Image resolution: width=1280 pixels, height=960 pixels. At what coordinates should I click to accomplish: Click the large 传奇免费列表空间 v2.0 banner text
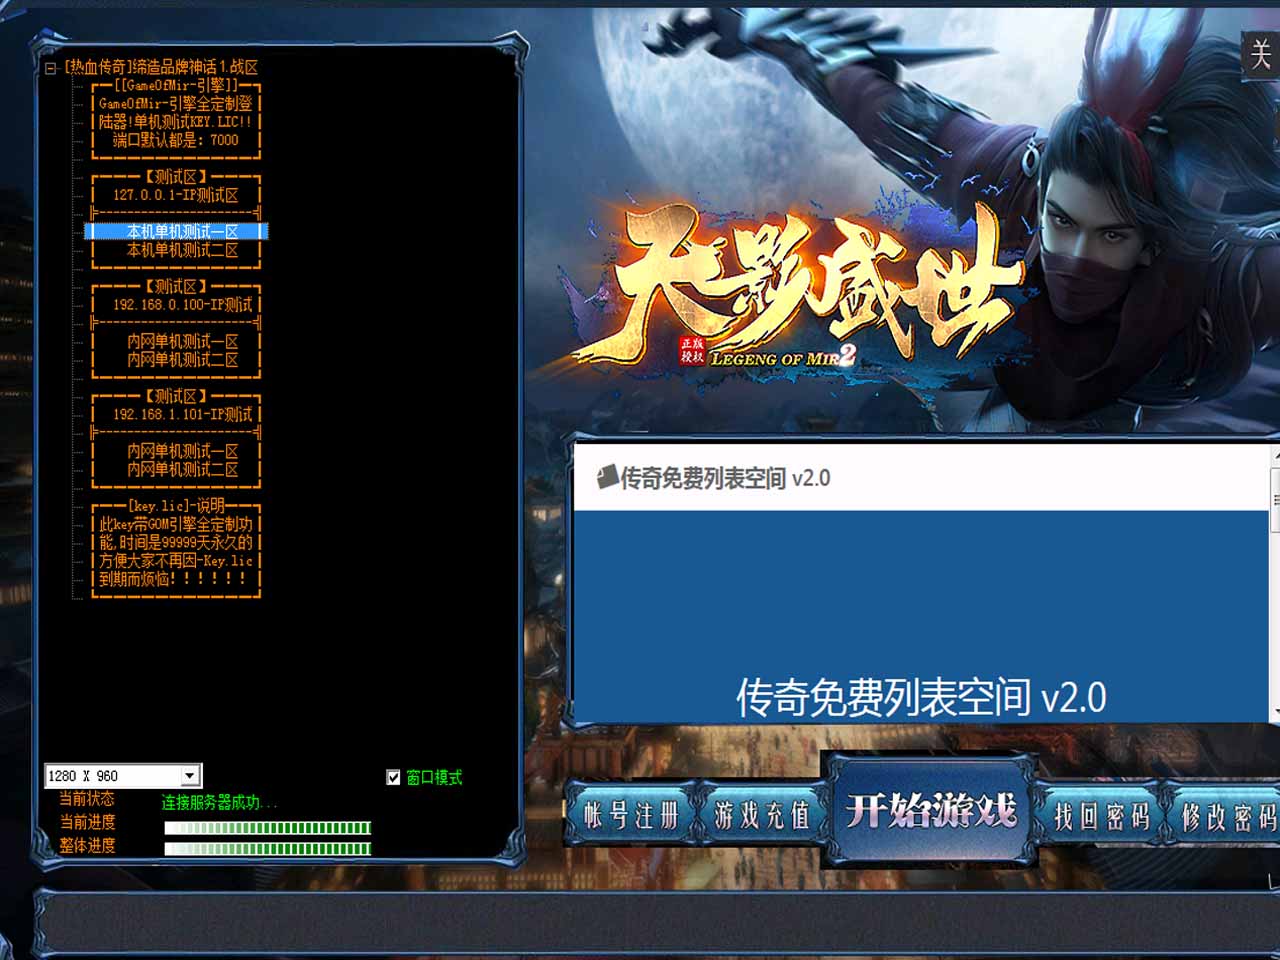921,697
